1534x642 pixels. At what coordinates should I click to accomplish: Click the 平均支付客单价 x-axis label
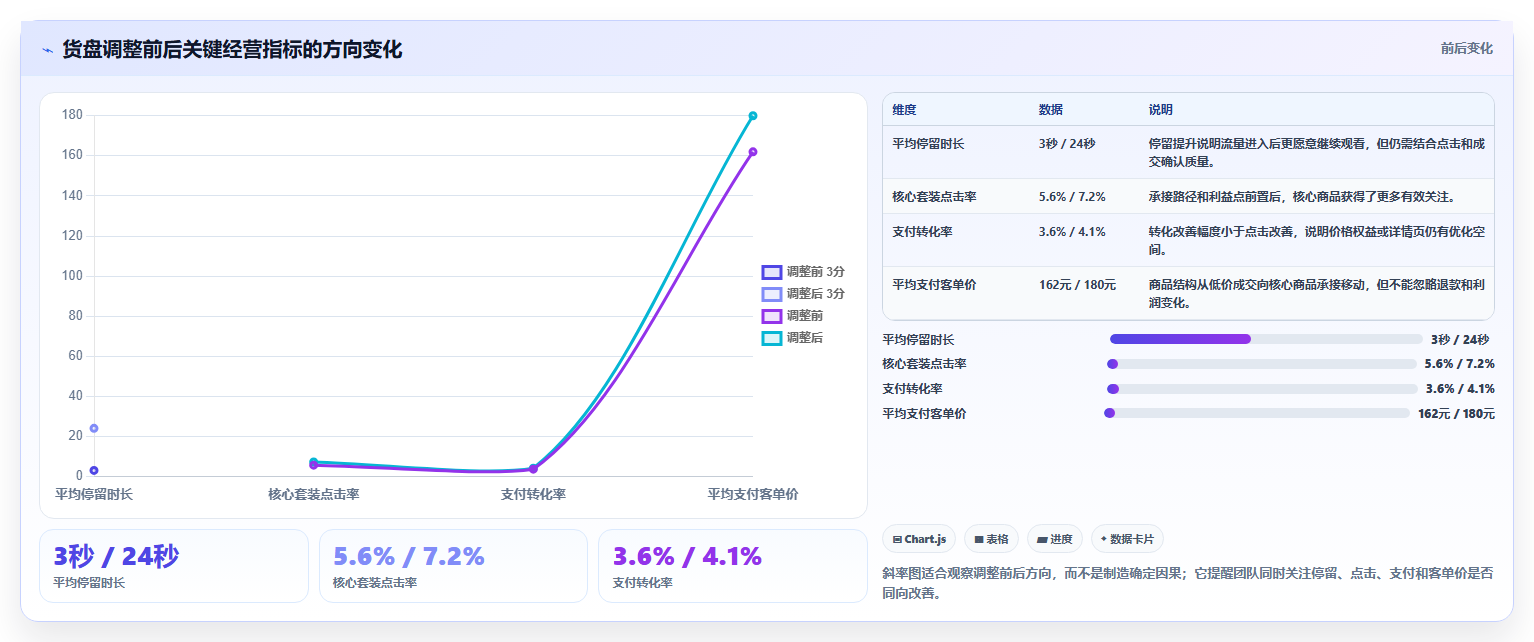753,494
